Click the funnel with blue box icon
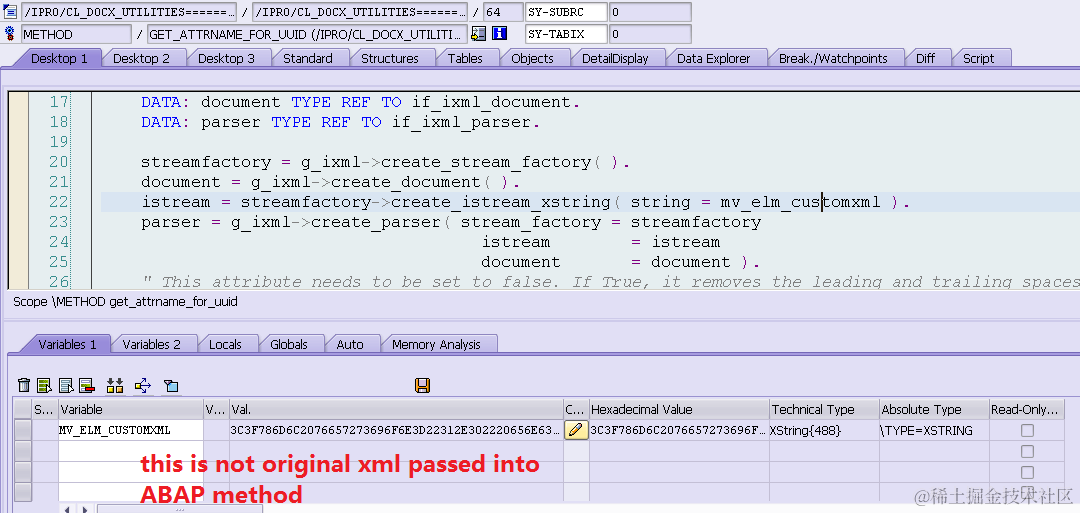1080x513 pixels. (x=171, y=386)
